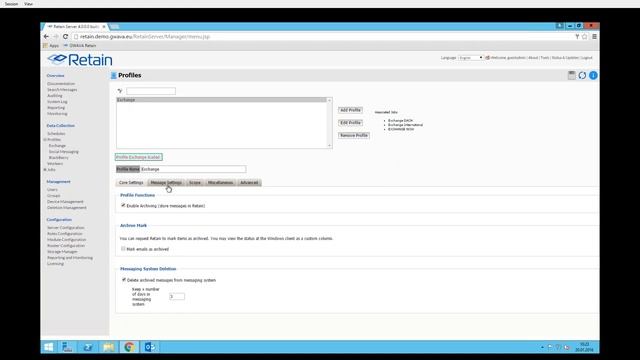Toggle Delete archived messages from messaging system
The width and height of the screenshot is (640, 360).
pyautogui.click(x=124, y=280)
